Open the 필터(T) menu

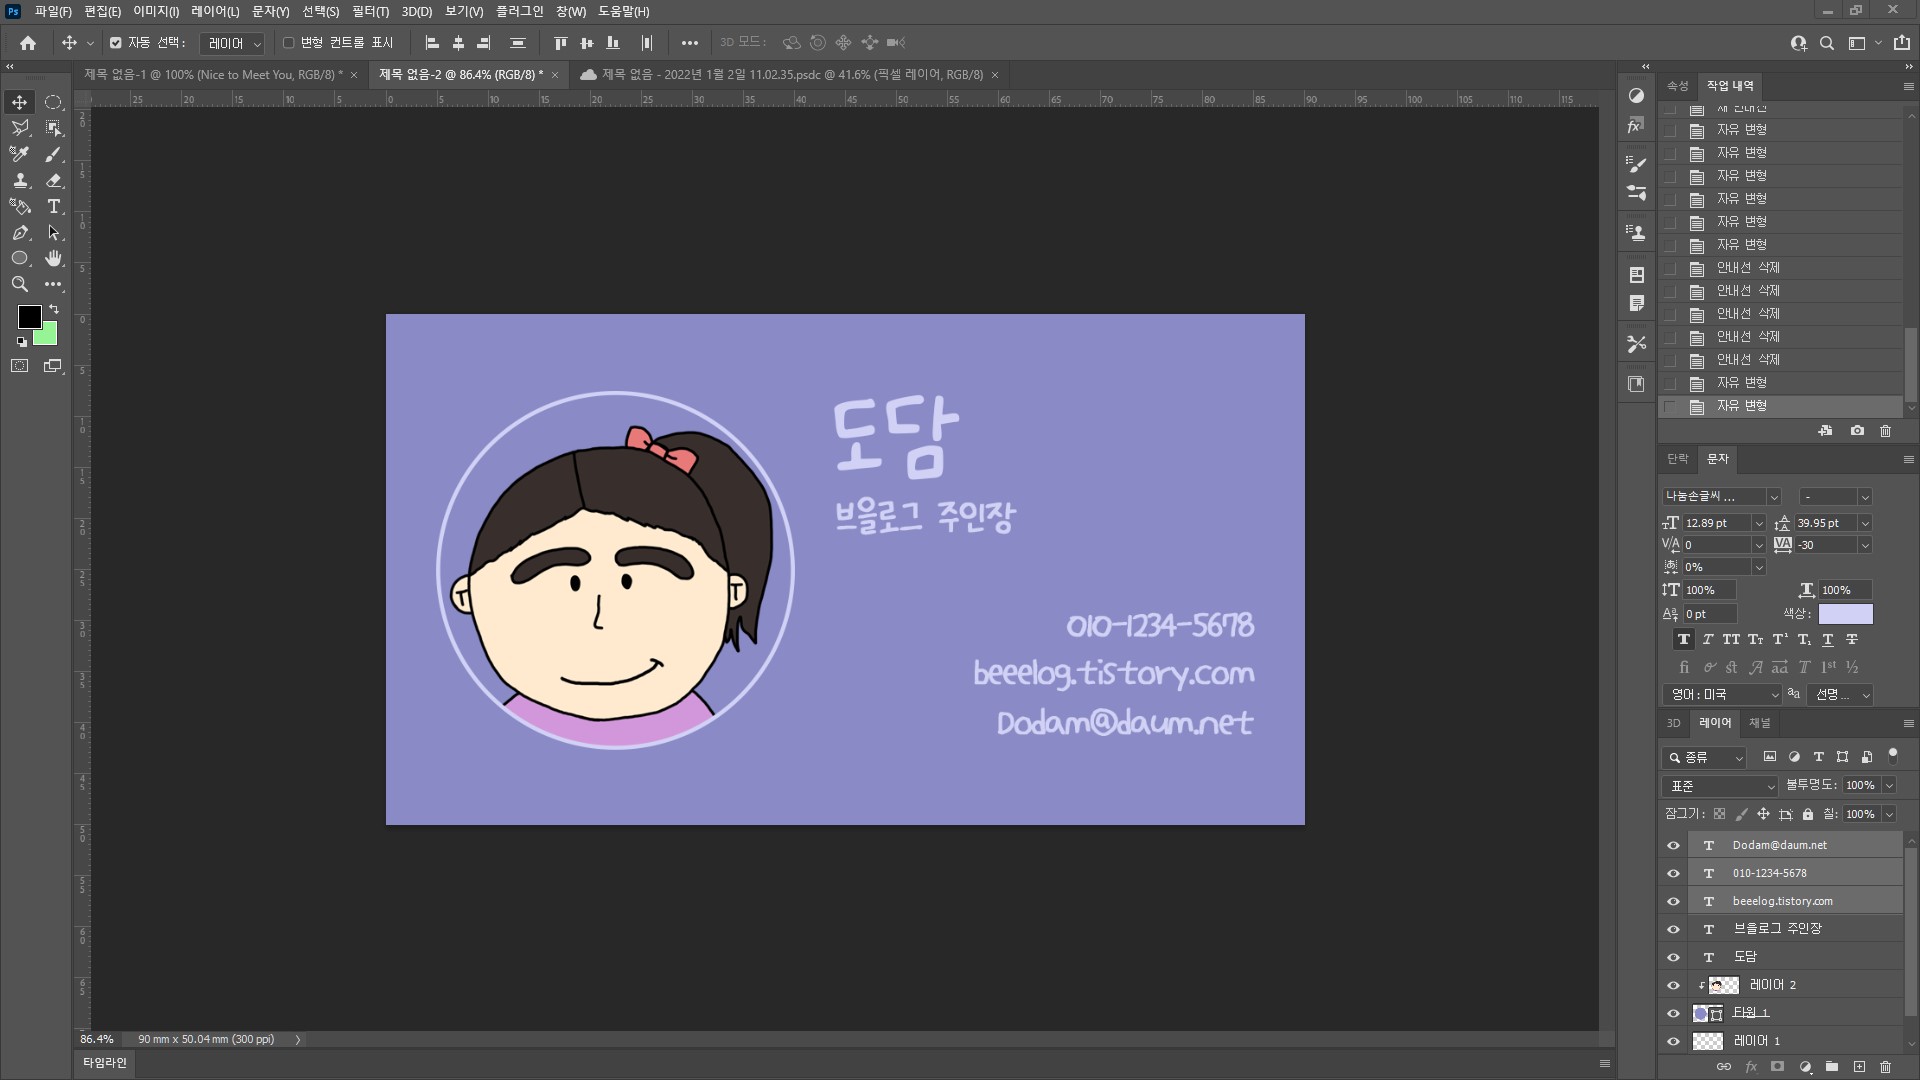point(370,11)
